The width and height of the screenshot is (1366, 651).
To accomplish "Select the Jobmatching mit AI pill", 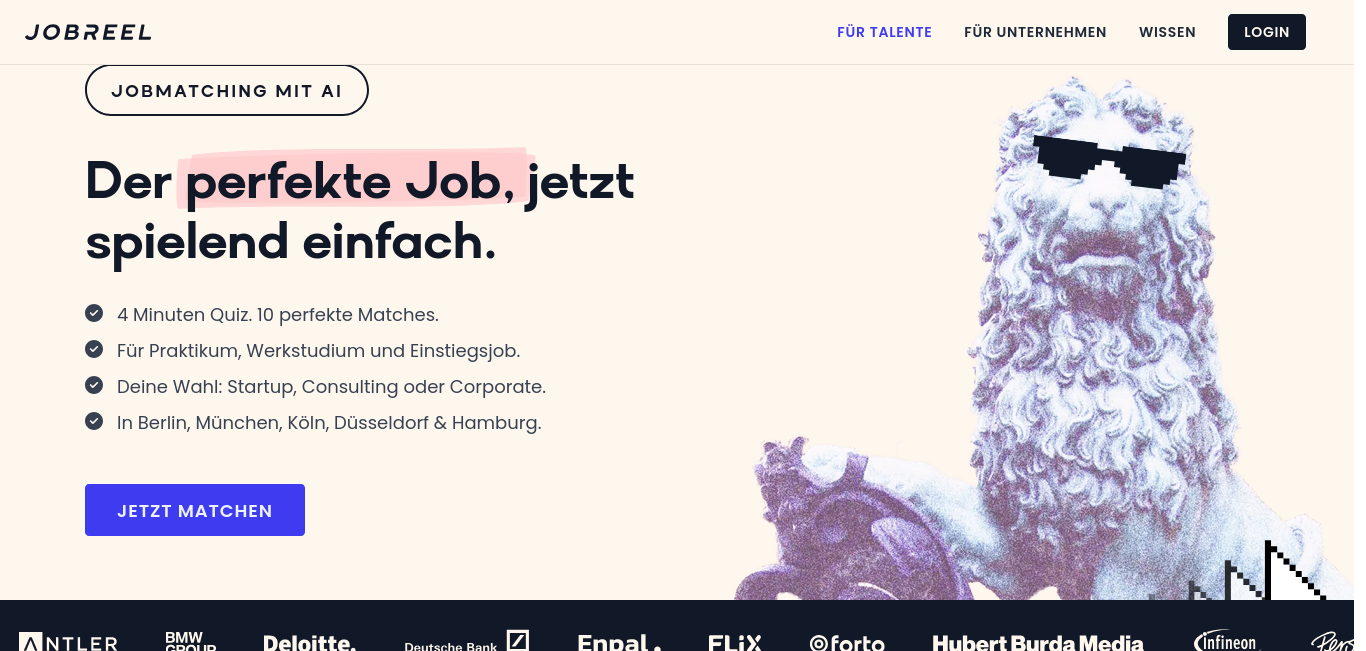I will (227, 91).
